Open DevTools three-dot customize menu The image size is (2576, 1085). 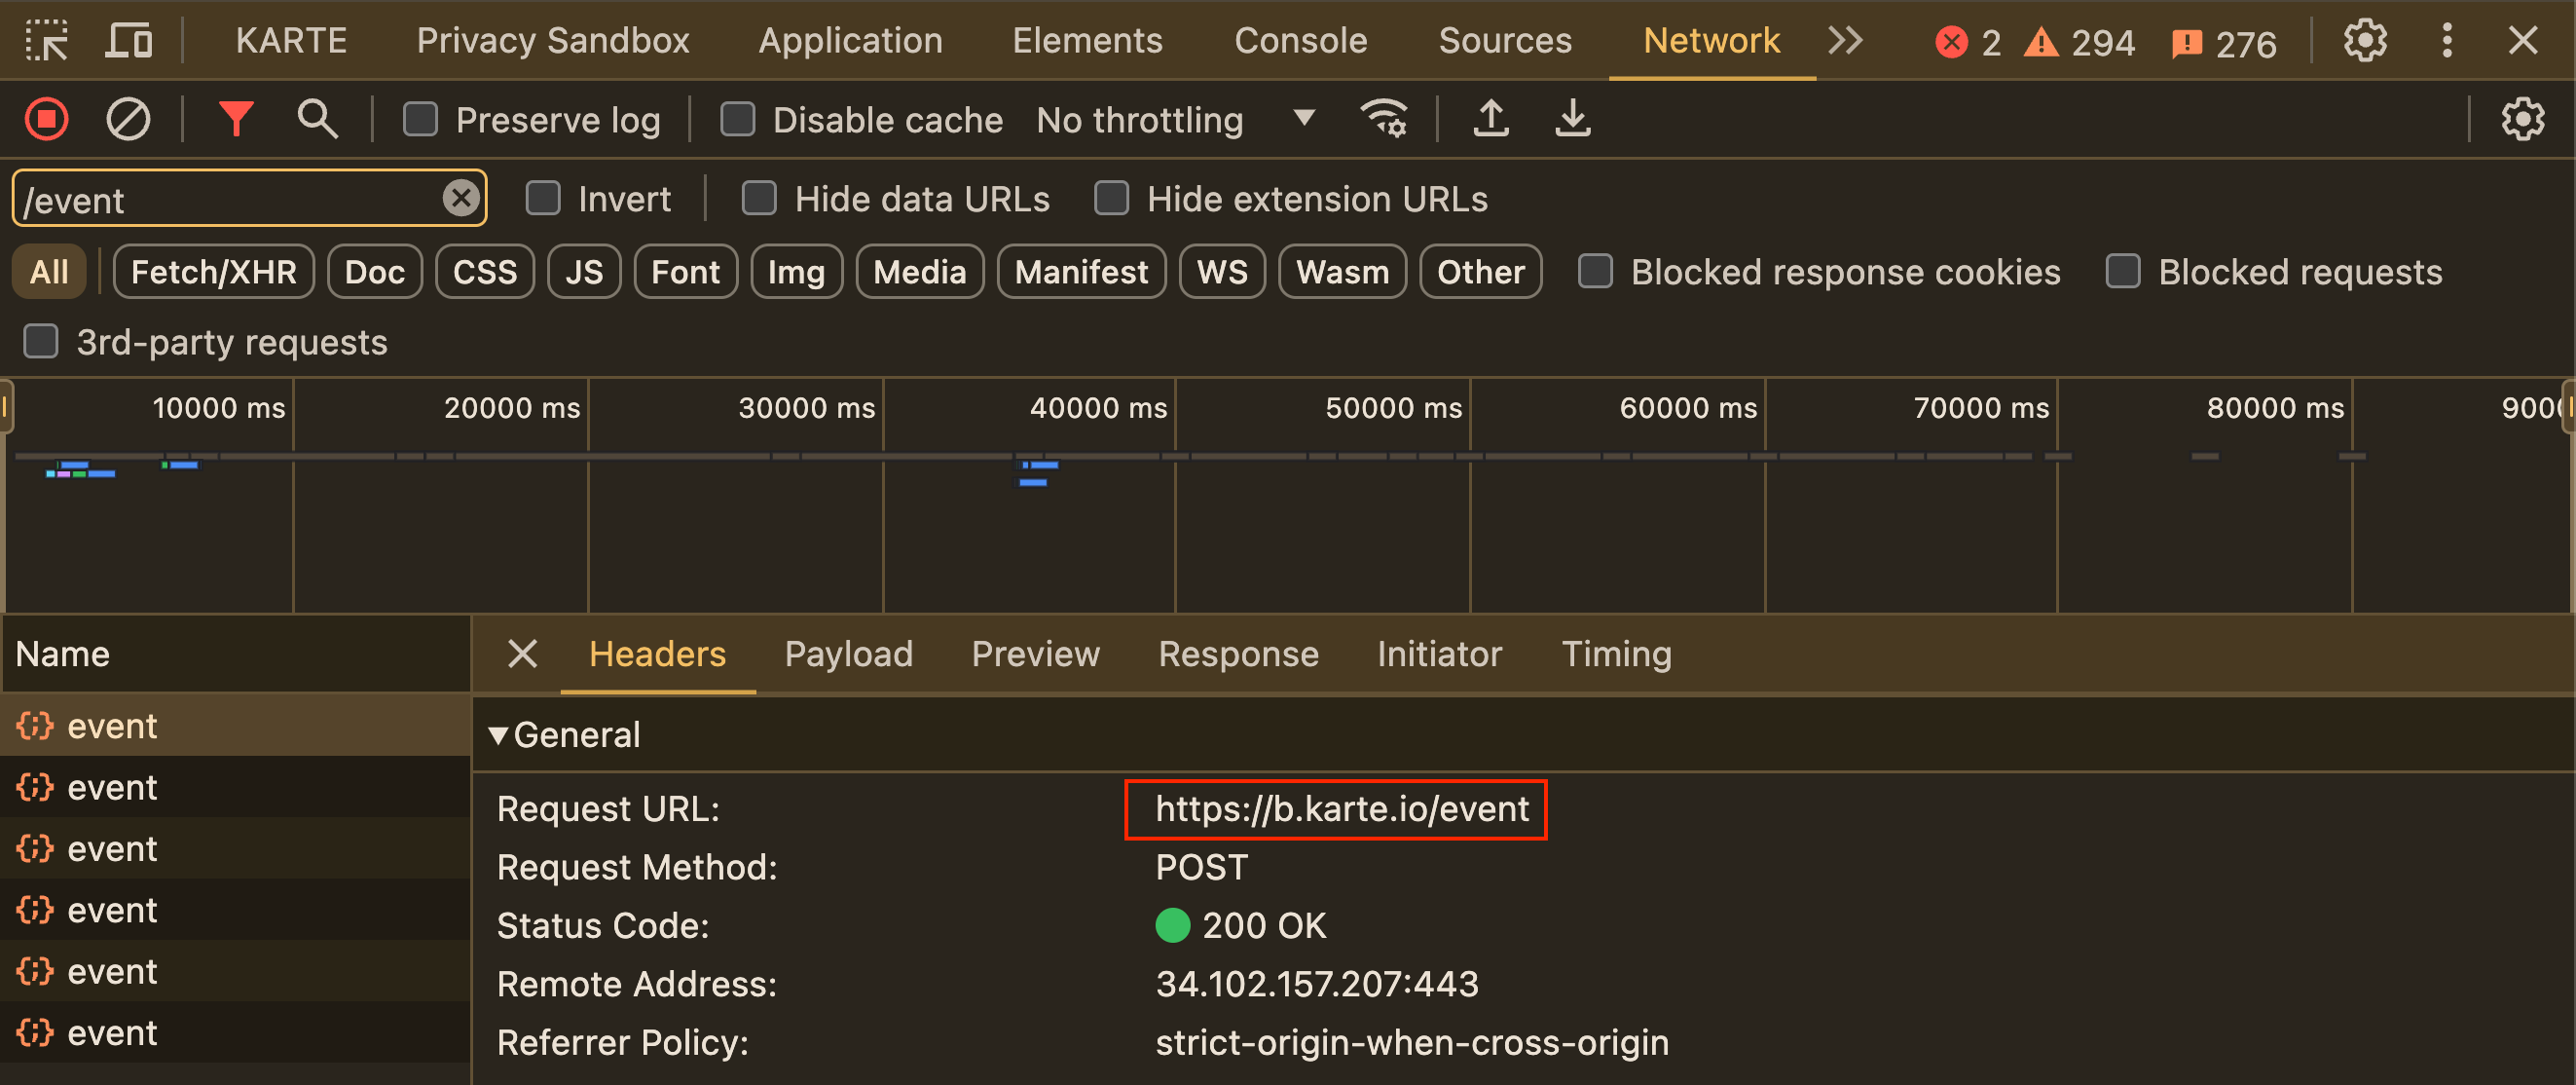click(2447, 41)
